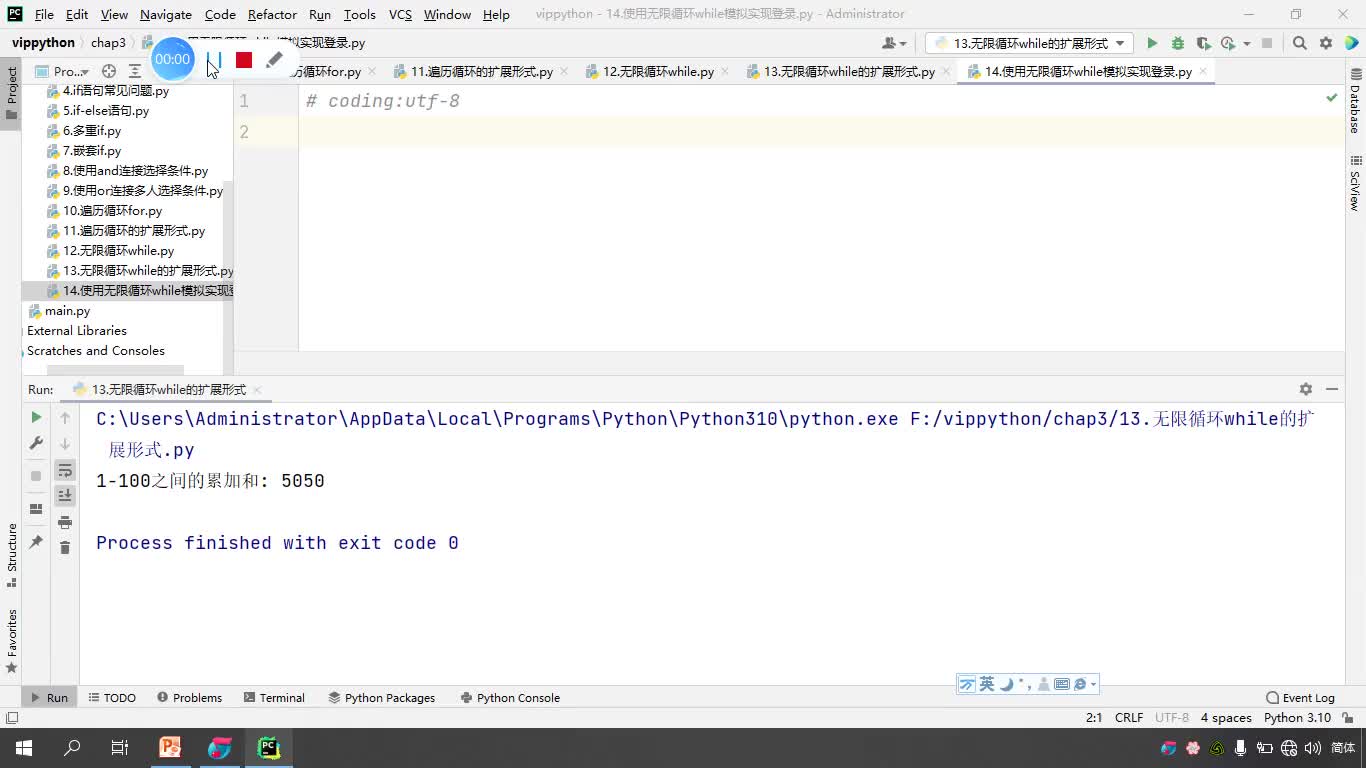1366x768 pixels.
Task: Open the Database side panel
Action: click(1355, 102)
